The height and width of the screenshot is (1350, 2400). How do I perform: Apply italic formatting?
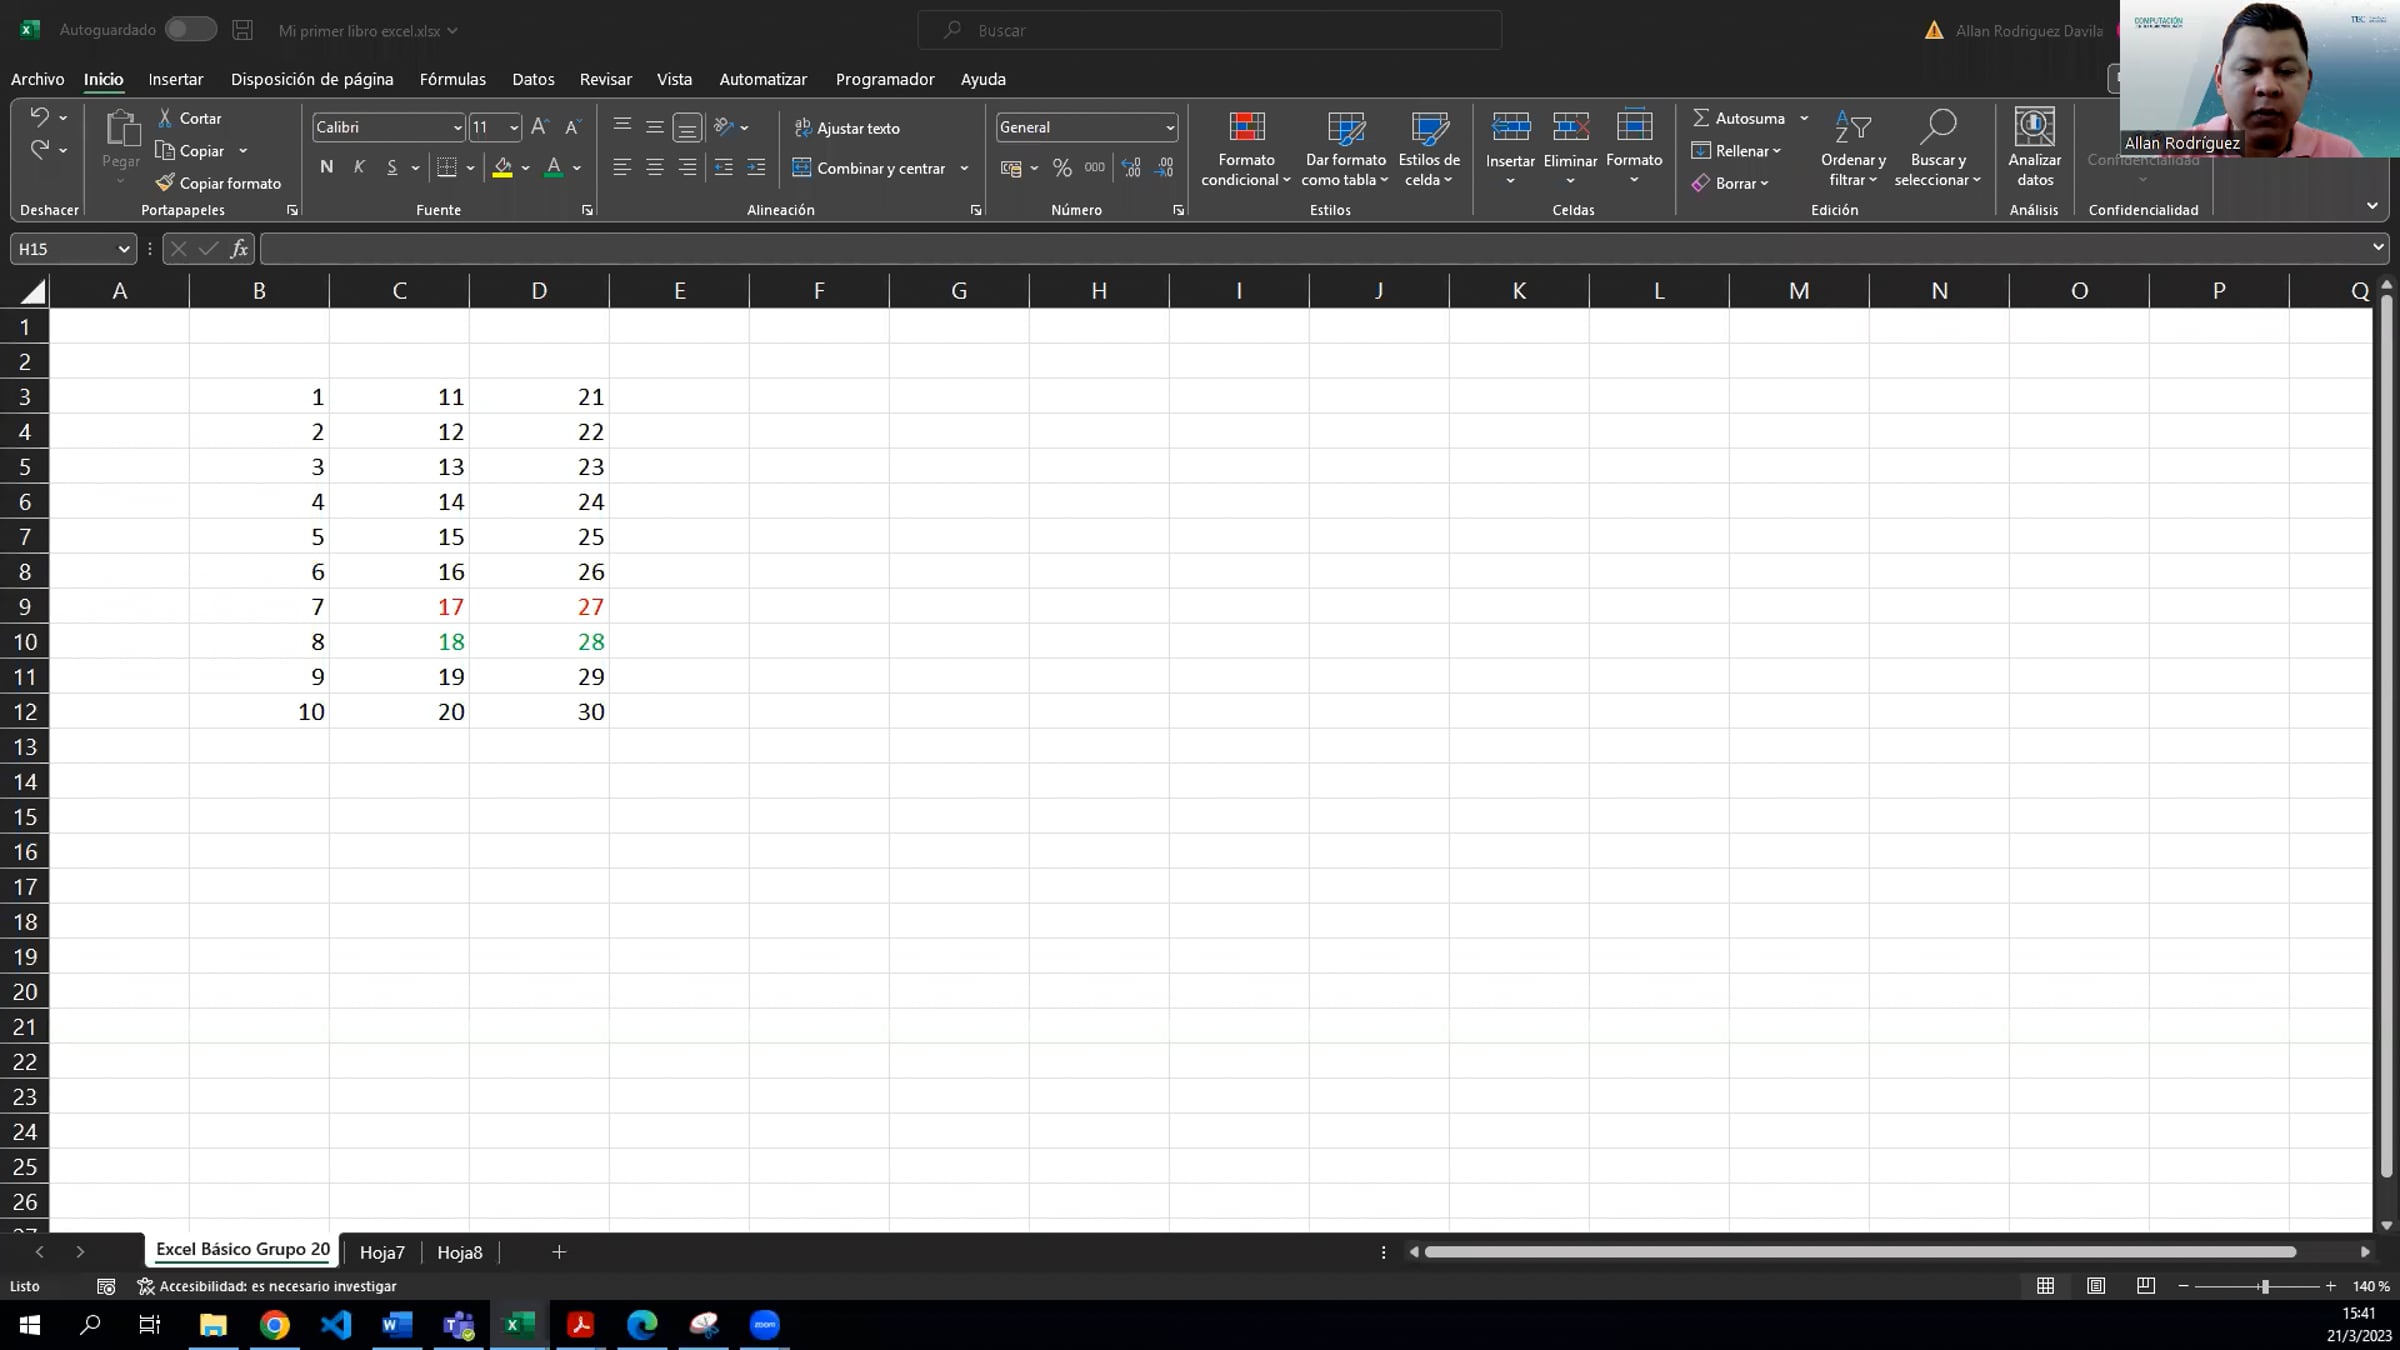point(359,167)
